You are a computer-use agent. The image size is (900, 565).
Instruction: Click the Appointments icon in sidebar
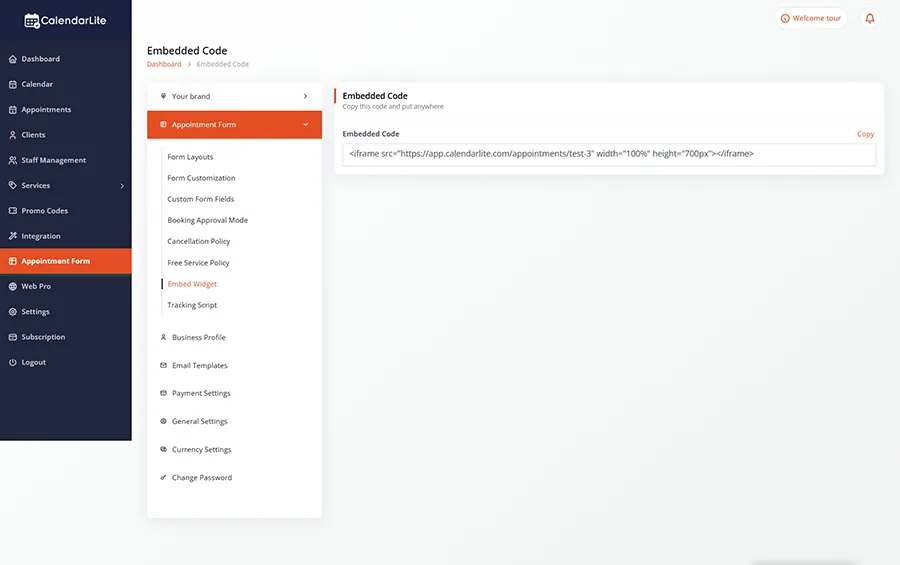(x=13, y=110)
